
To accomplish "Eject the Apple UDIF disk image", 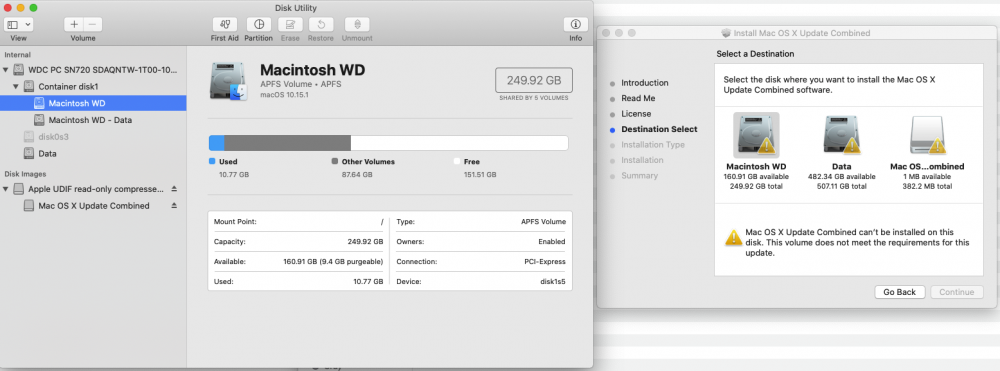I will coord(174,189).
